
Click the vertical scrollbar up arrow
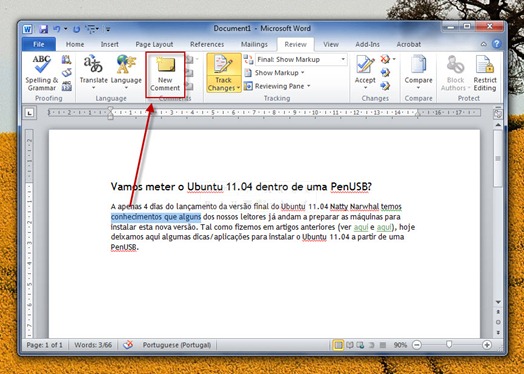click(498, 125)
